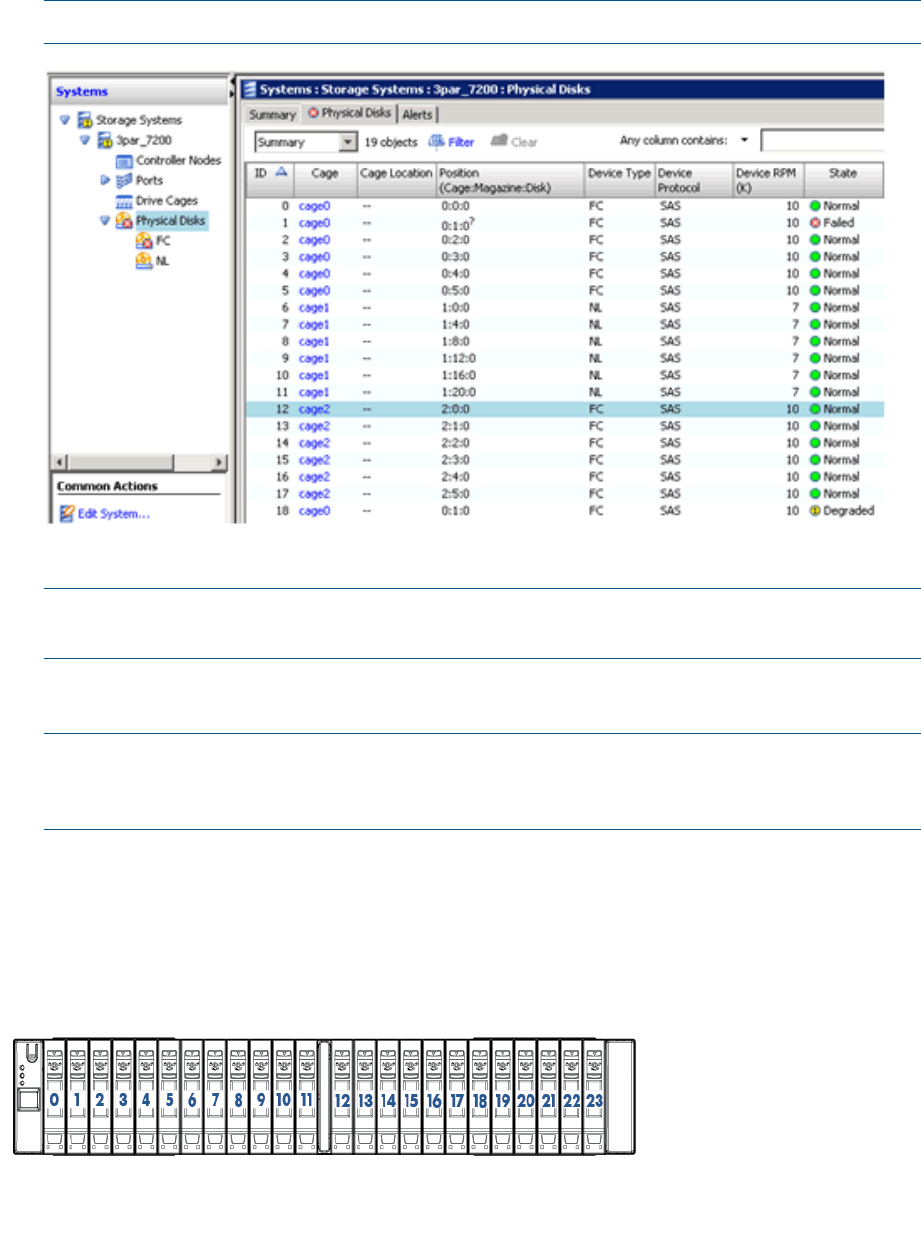Click drive bay 12 in the diagram

342,1098
